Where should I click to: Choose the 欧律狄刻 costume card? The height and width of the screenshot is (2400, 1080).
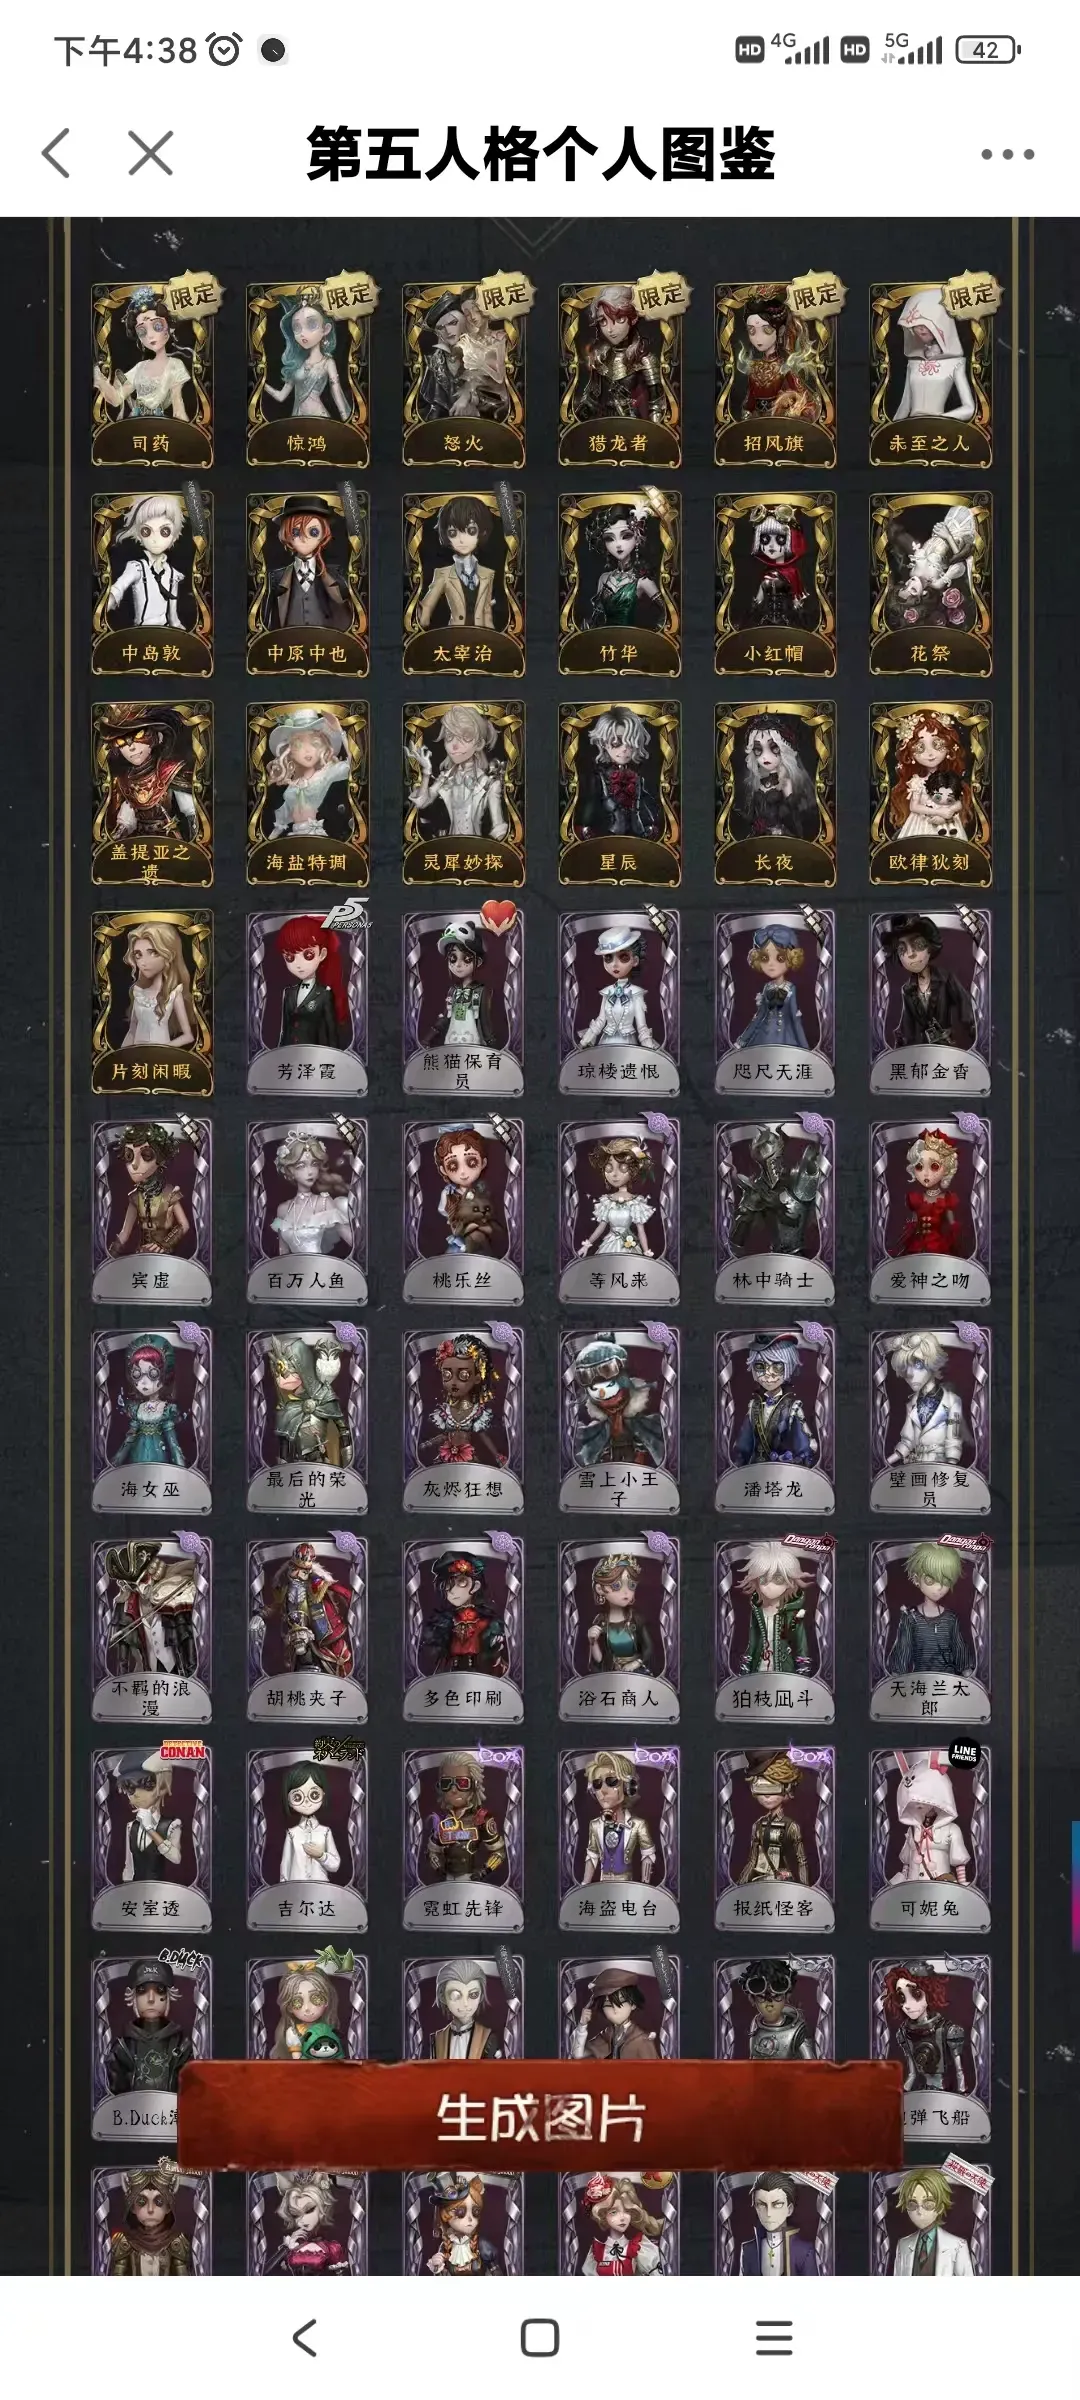pyautogui.click(x=931, y=793)
